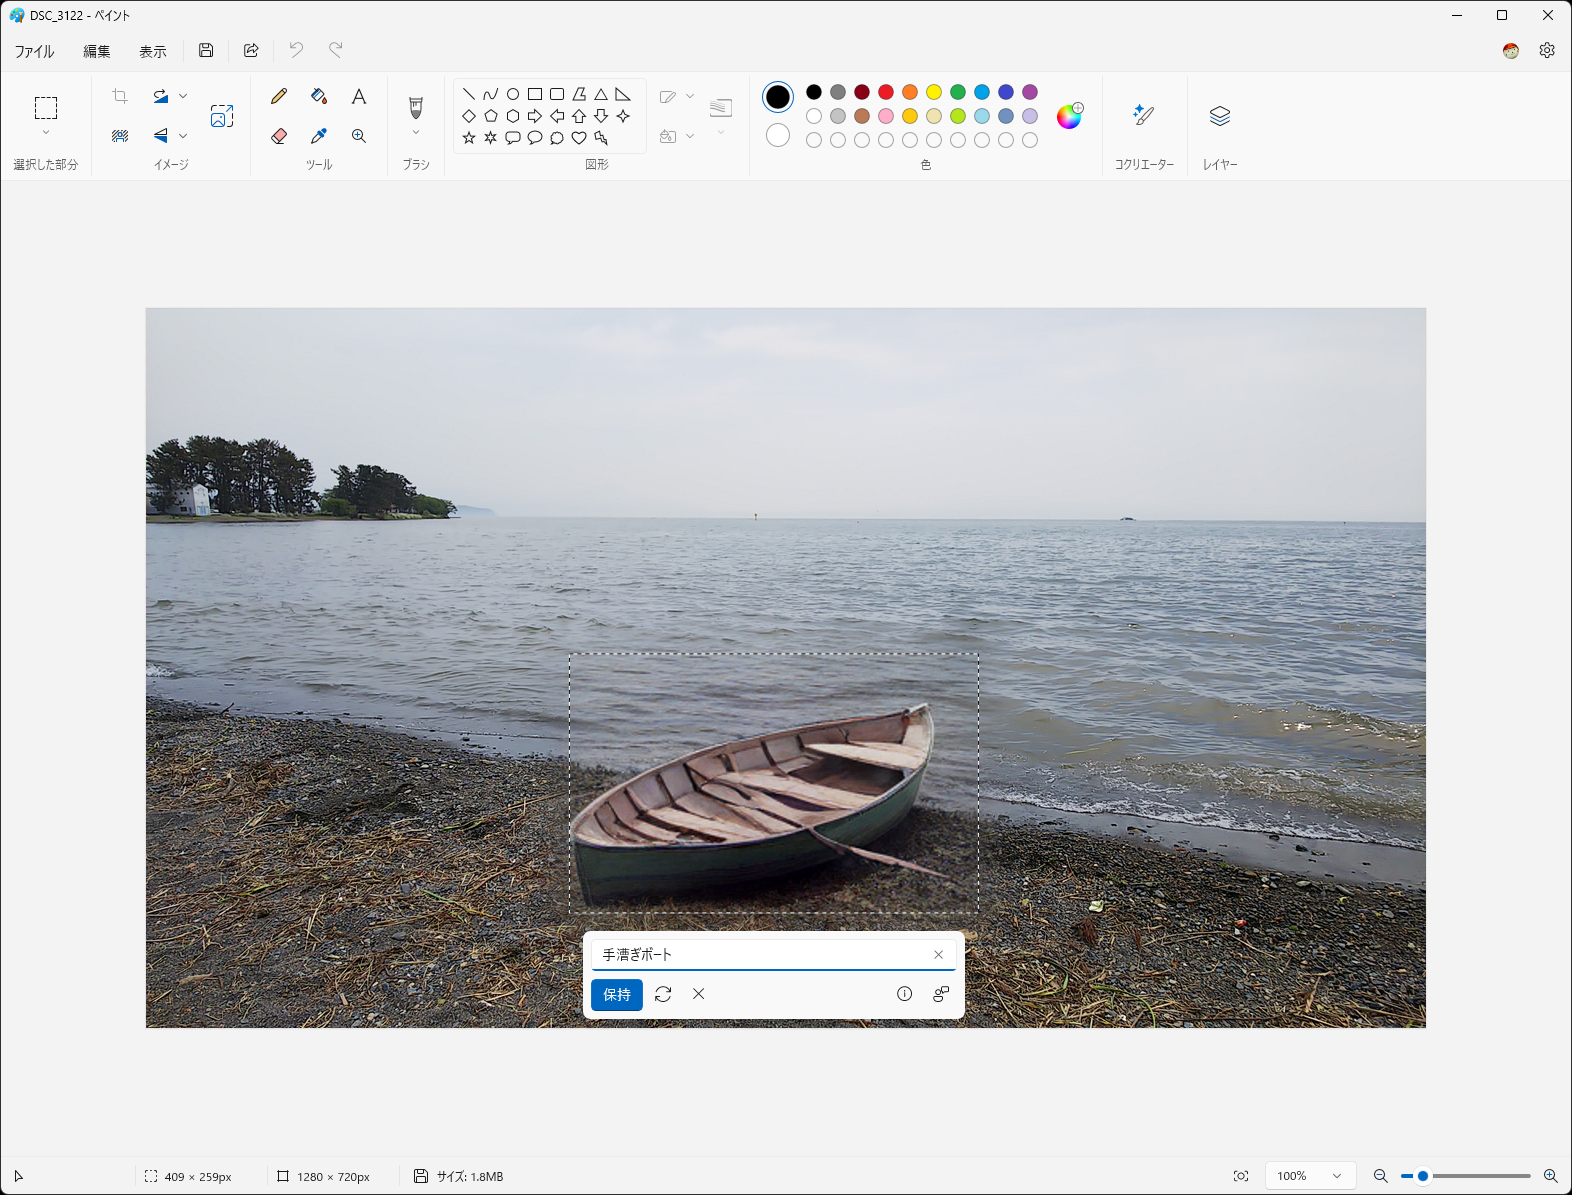Select the Fill bucket tool
1572x1195 pixels.
[319, 96]
